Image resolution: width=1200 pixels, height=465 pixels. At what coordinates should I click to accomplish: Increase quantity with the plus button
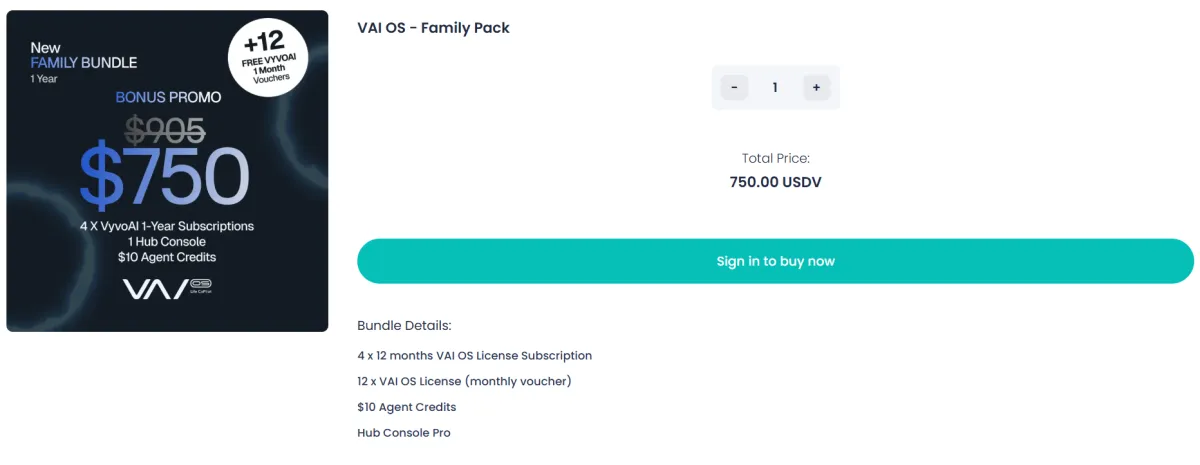(816, 88)
